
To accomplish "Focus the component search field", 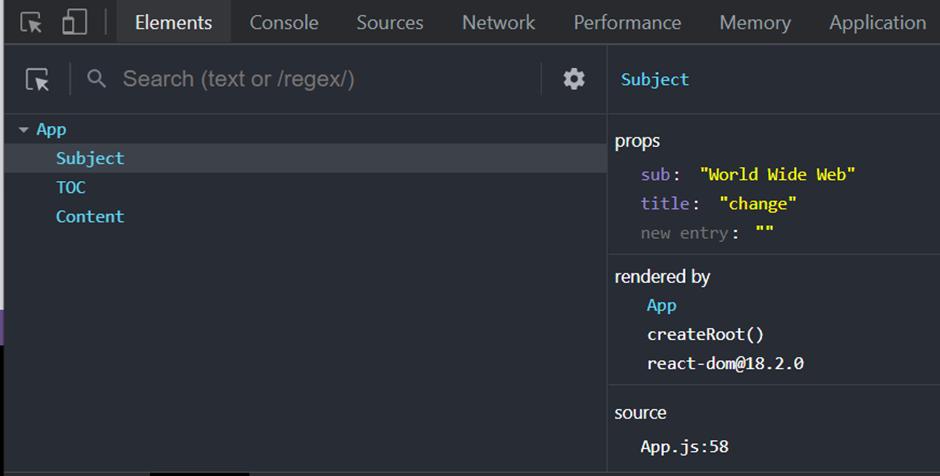I will pos(327,79).
